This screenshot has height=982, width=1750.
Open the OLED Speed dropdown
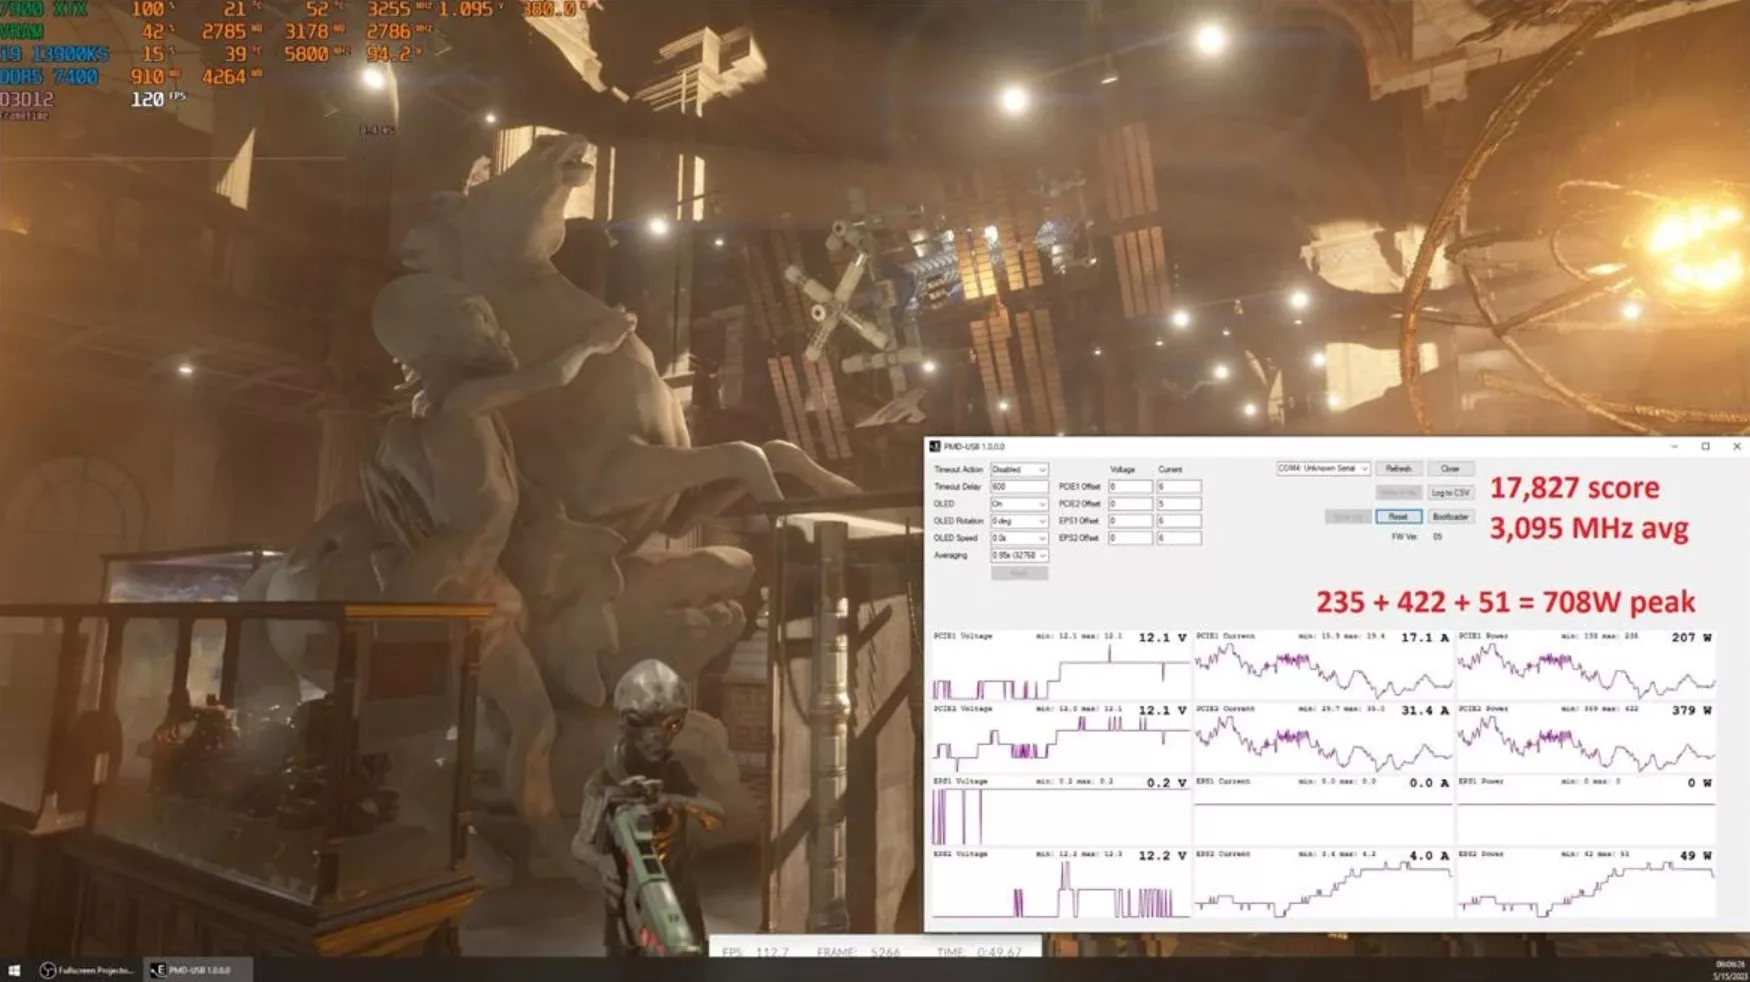tap(1019, 538)
